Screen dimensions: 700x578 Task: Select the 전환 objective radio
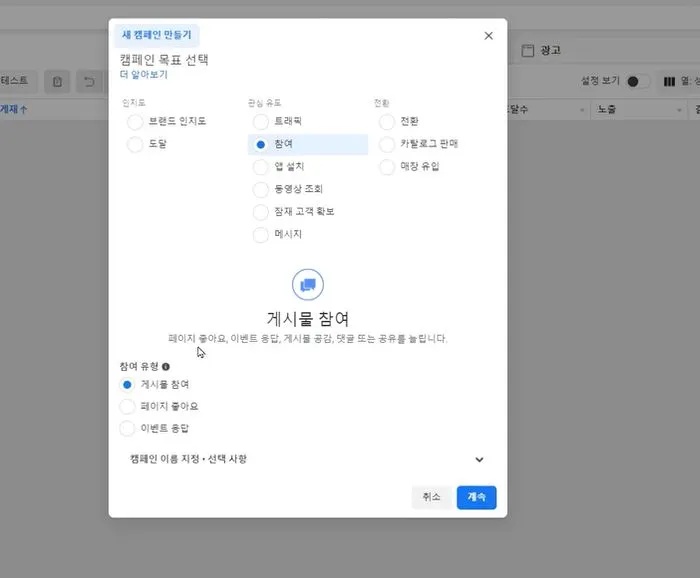click(387, 121)
